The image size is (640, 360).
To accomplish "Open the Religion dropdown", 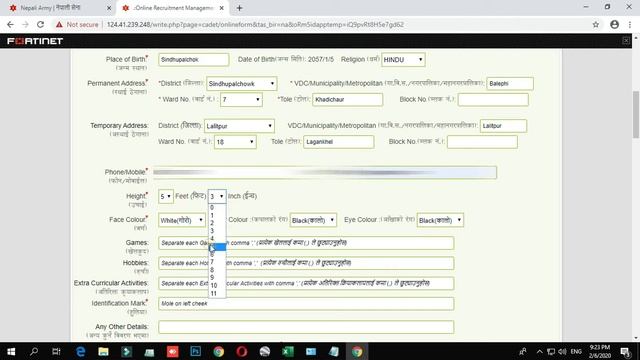I will pos(403,60).
